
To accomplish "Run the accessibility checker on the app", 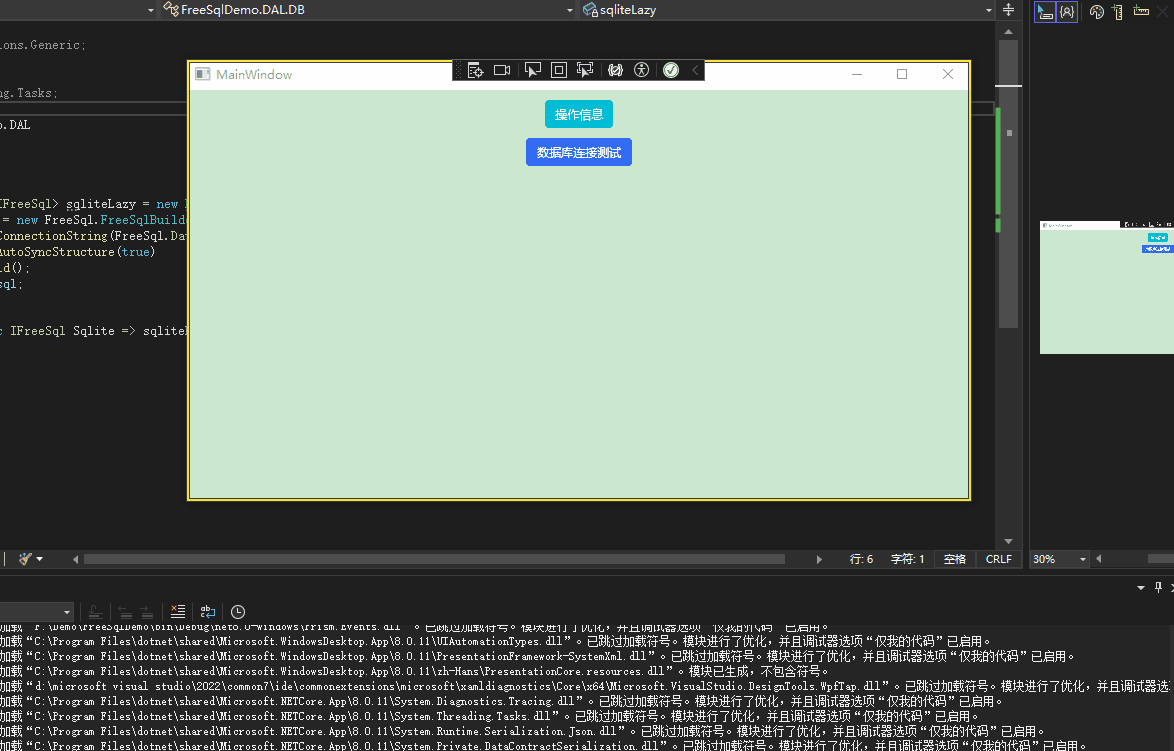I will click(x=641, y=70).
